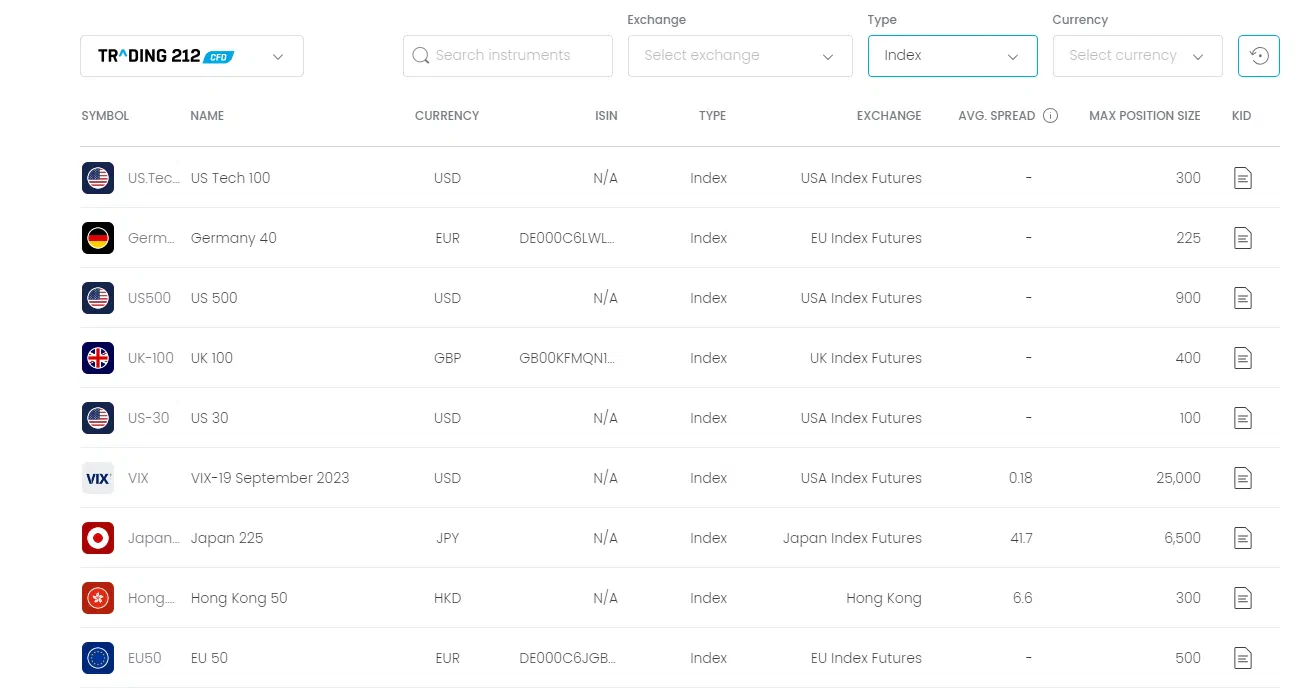
Task: Sort by the CURRENCY column header
Action: (x=447, y=116)
